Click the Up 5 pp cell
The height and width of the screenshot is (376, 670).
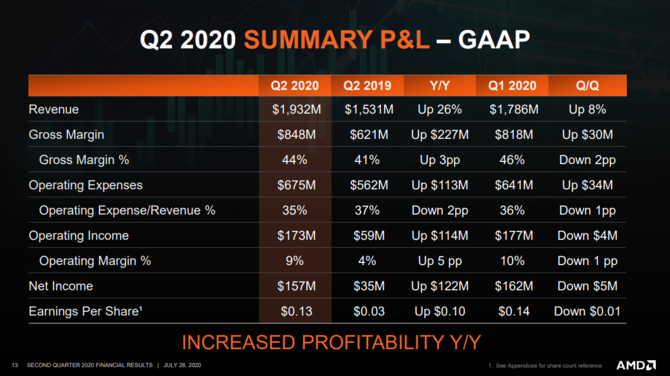pos(440,261)
